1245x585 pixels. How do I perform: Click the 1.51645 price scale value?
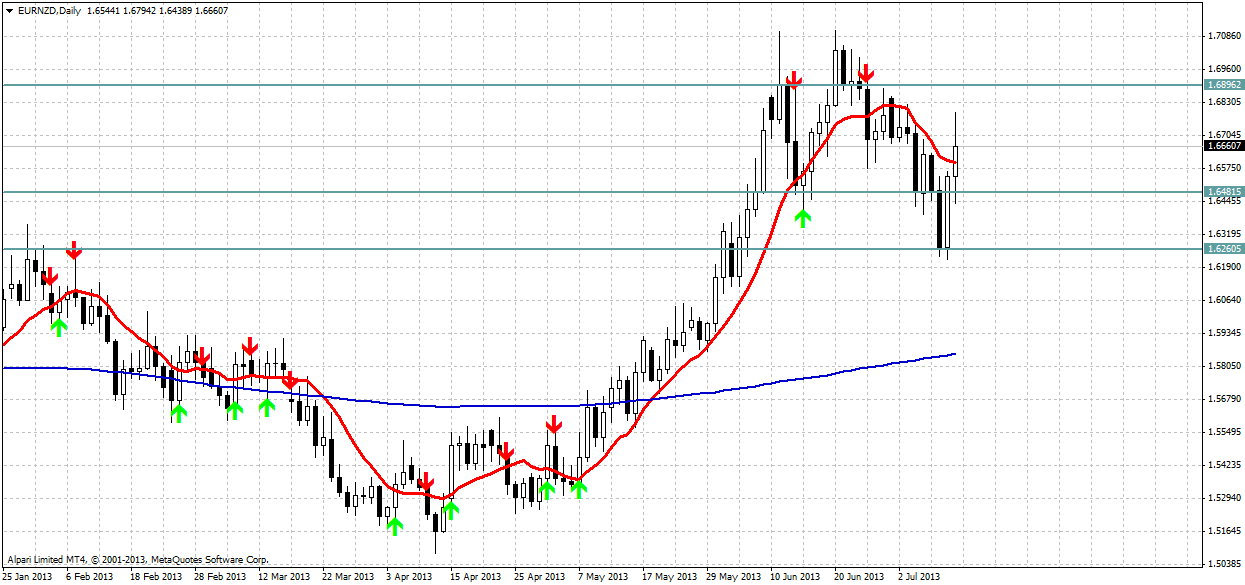[1224, 531]
